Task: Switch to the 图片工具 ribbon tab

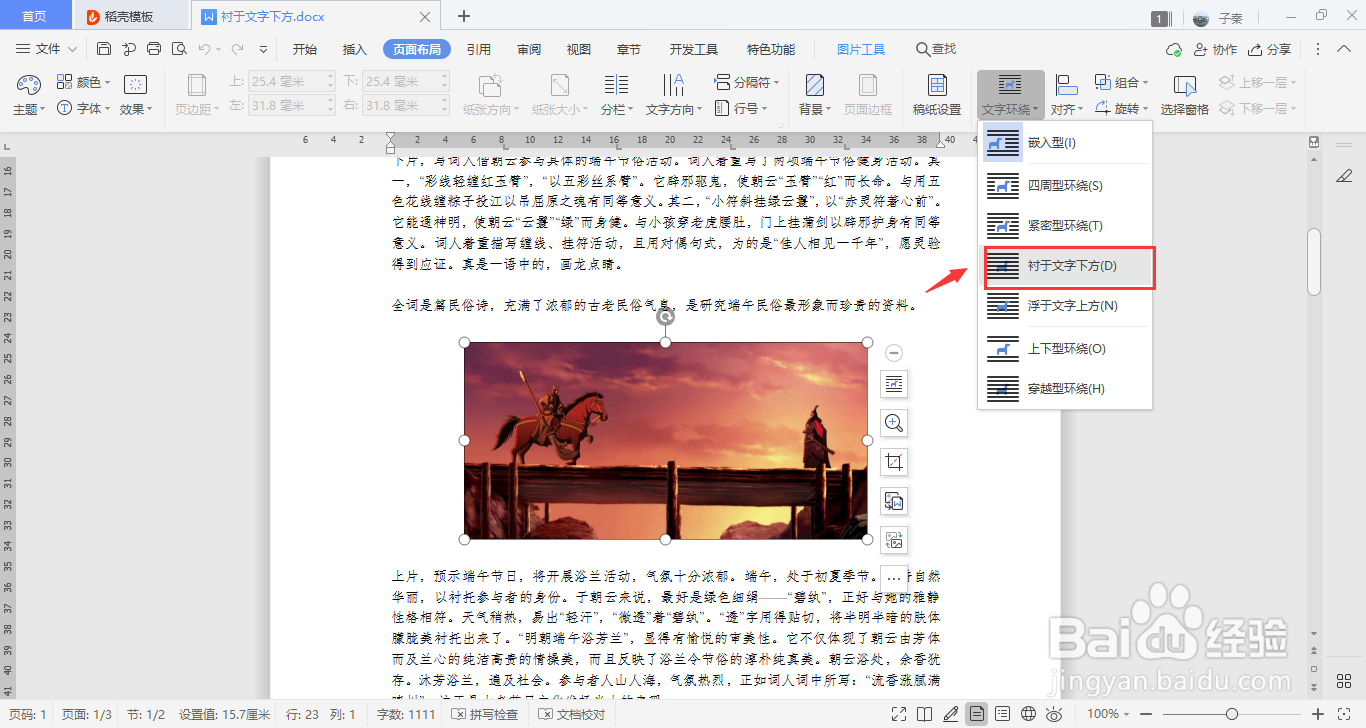Action: 861,49
